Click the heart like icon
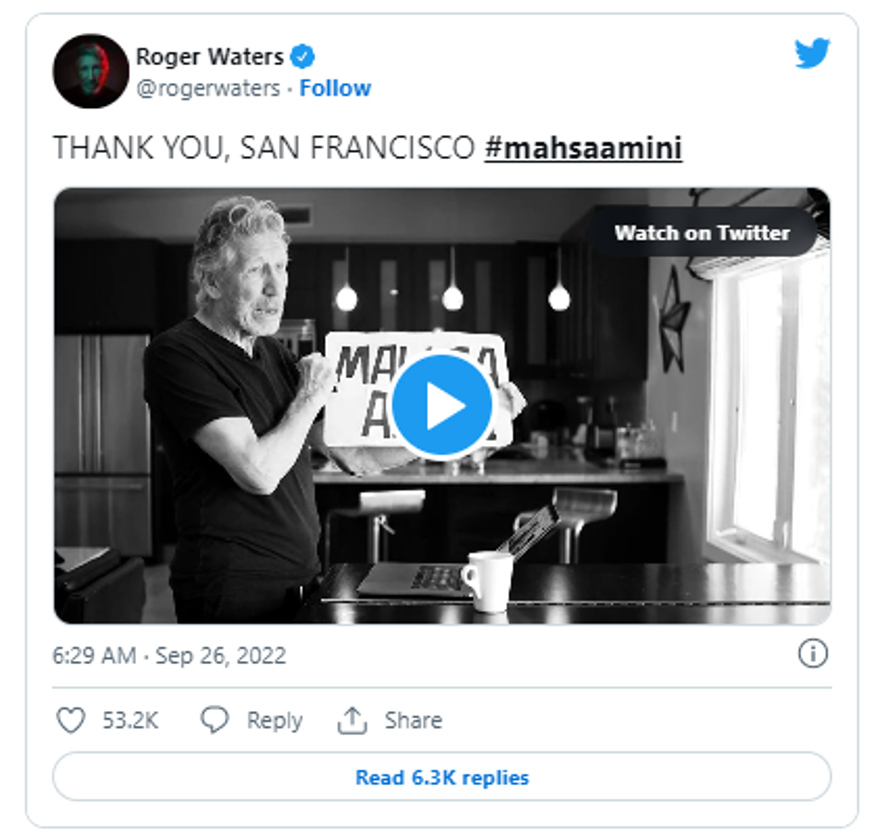Screen dimensions: 880x840 [x=70, y=720]
